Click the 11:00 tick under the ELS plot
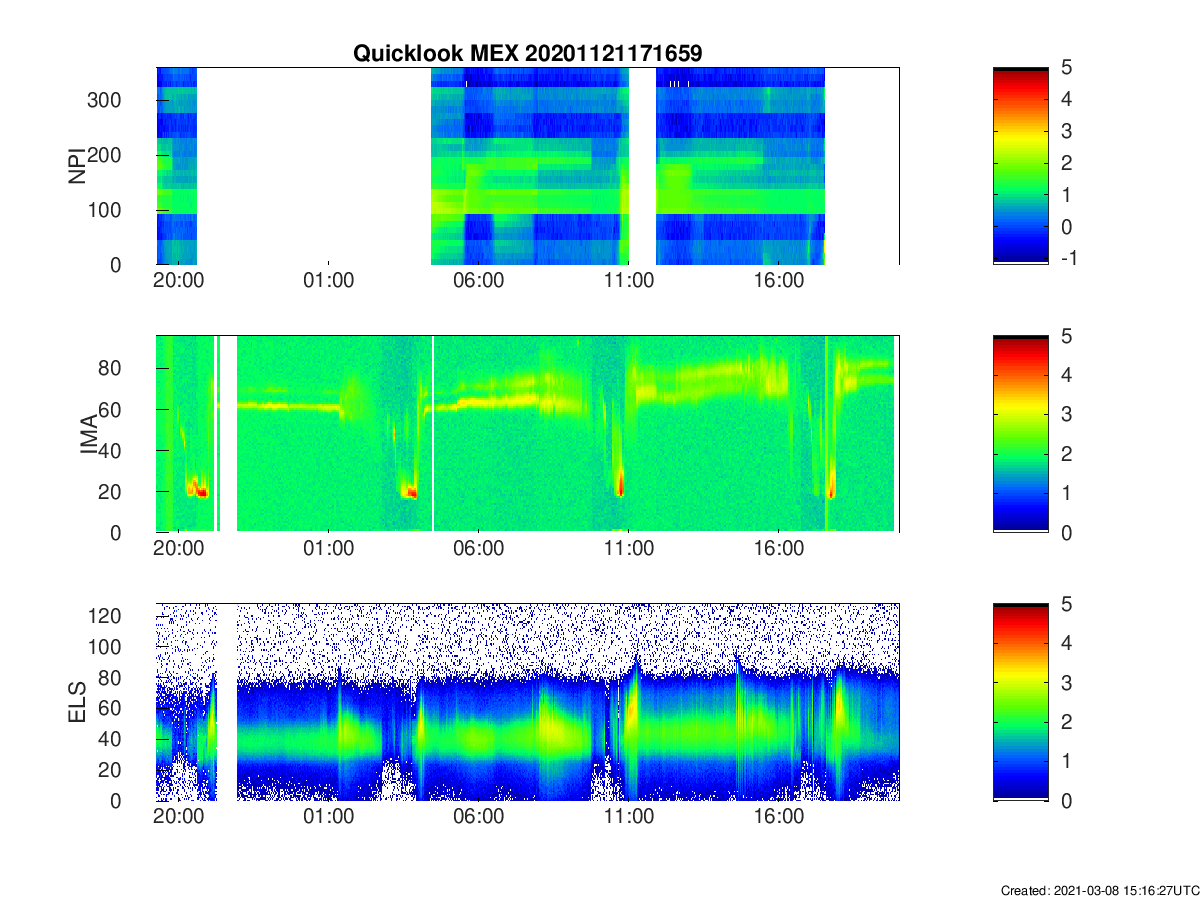This screenshot has height=900, width=1200. click(x=629, y=817)
